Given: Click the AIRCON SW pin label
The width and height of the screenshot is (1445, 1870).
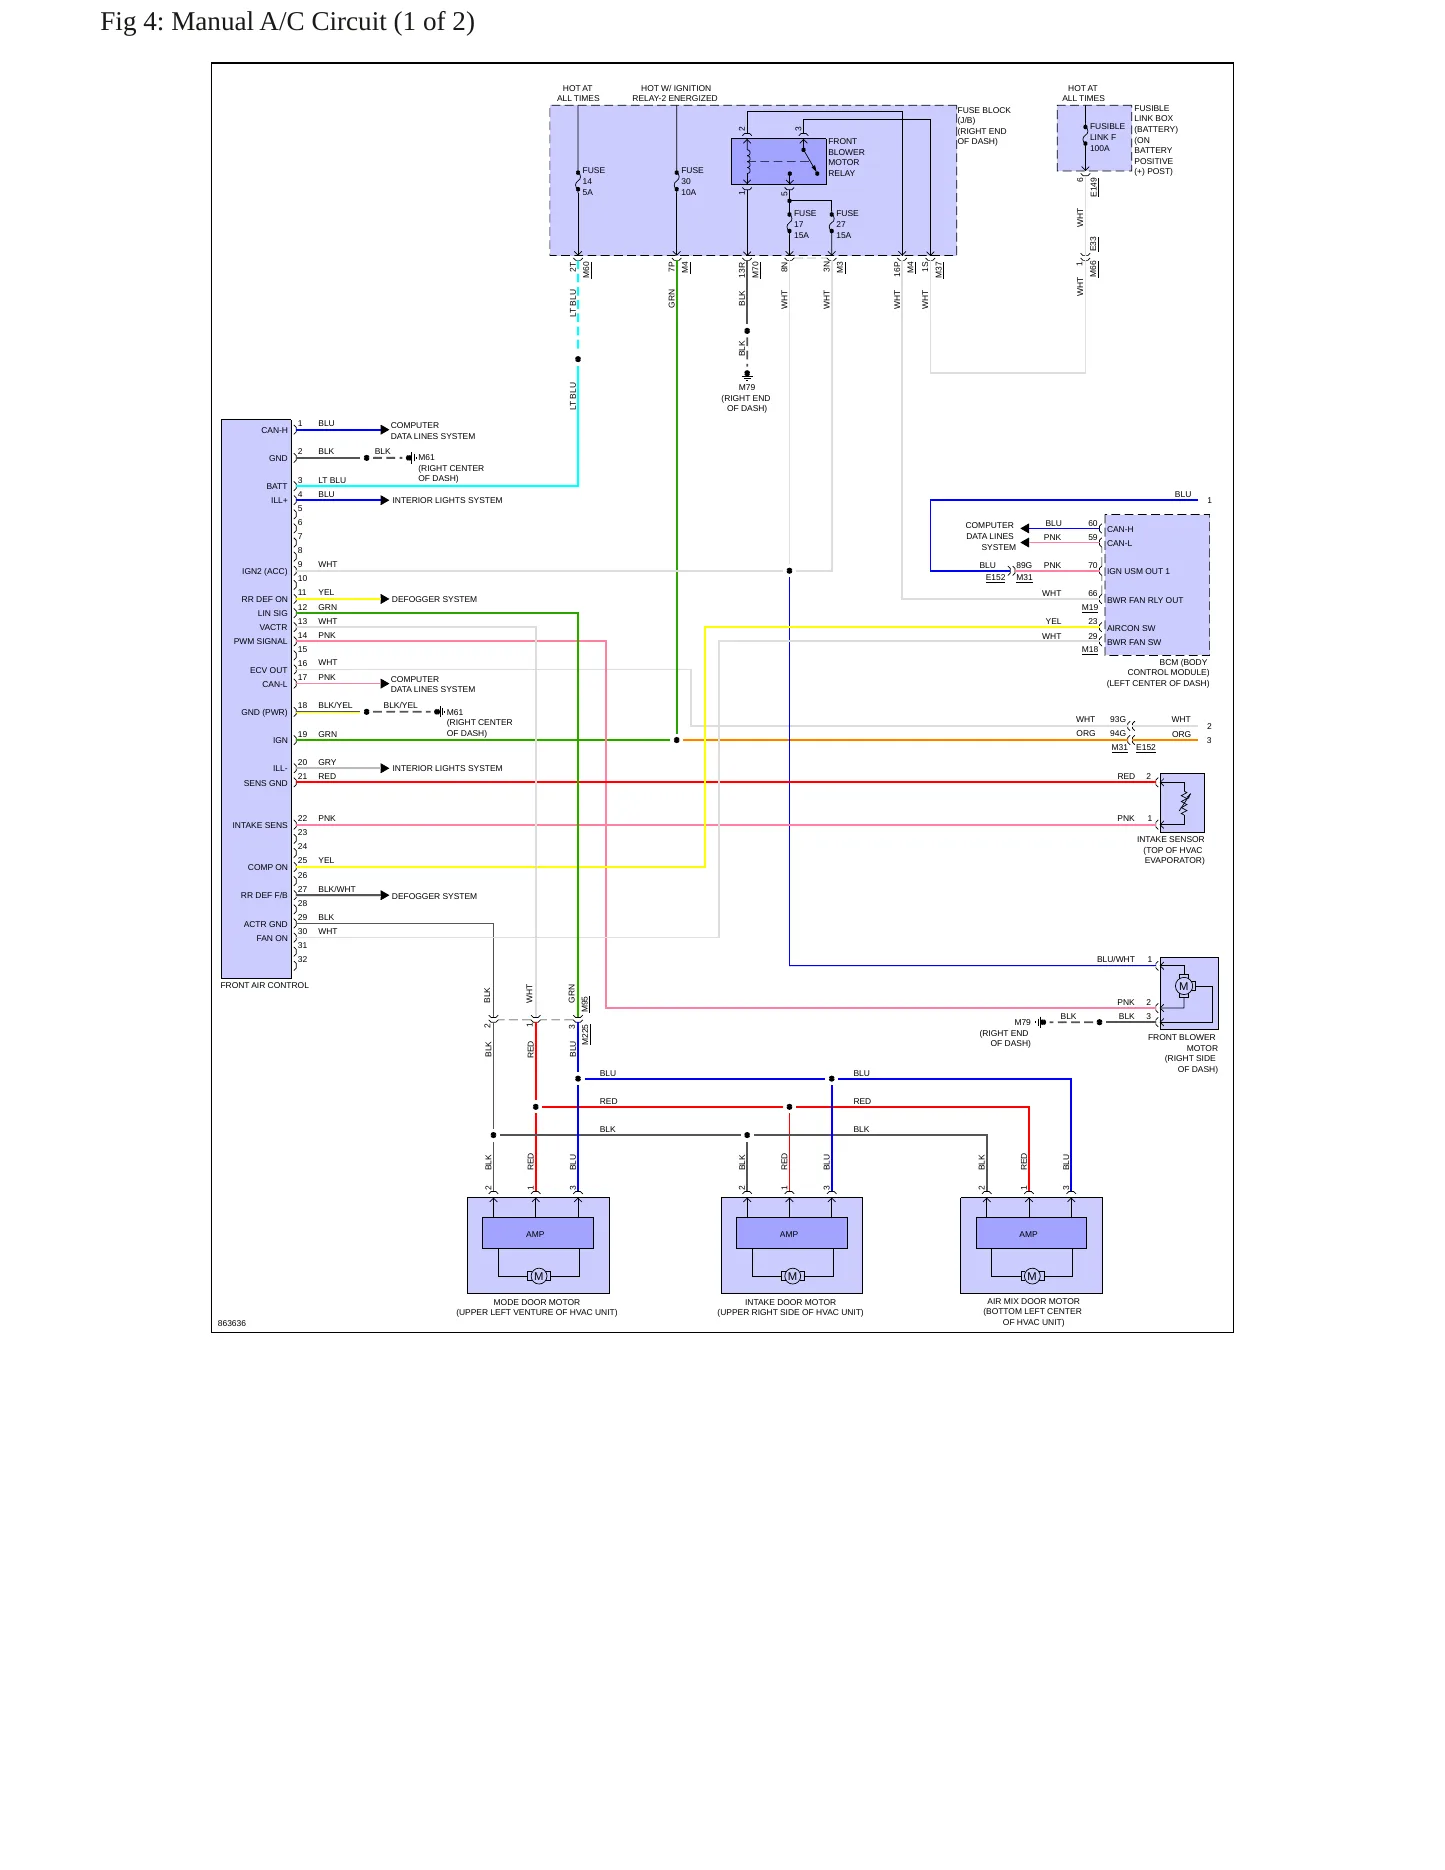Looking at the screenshot, I should pyautogui.click(x=1130, y=628).
